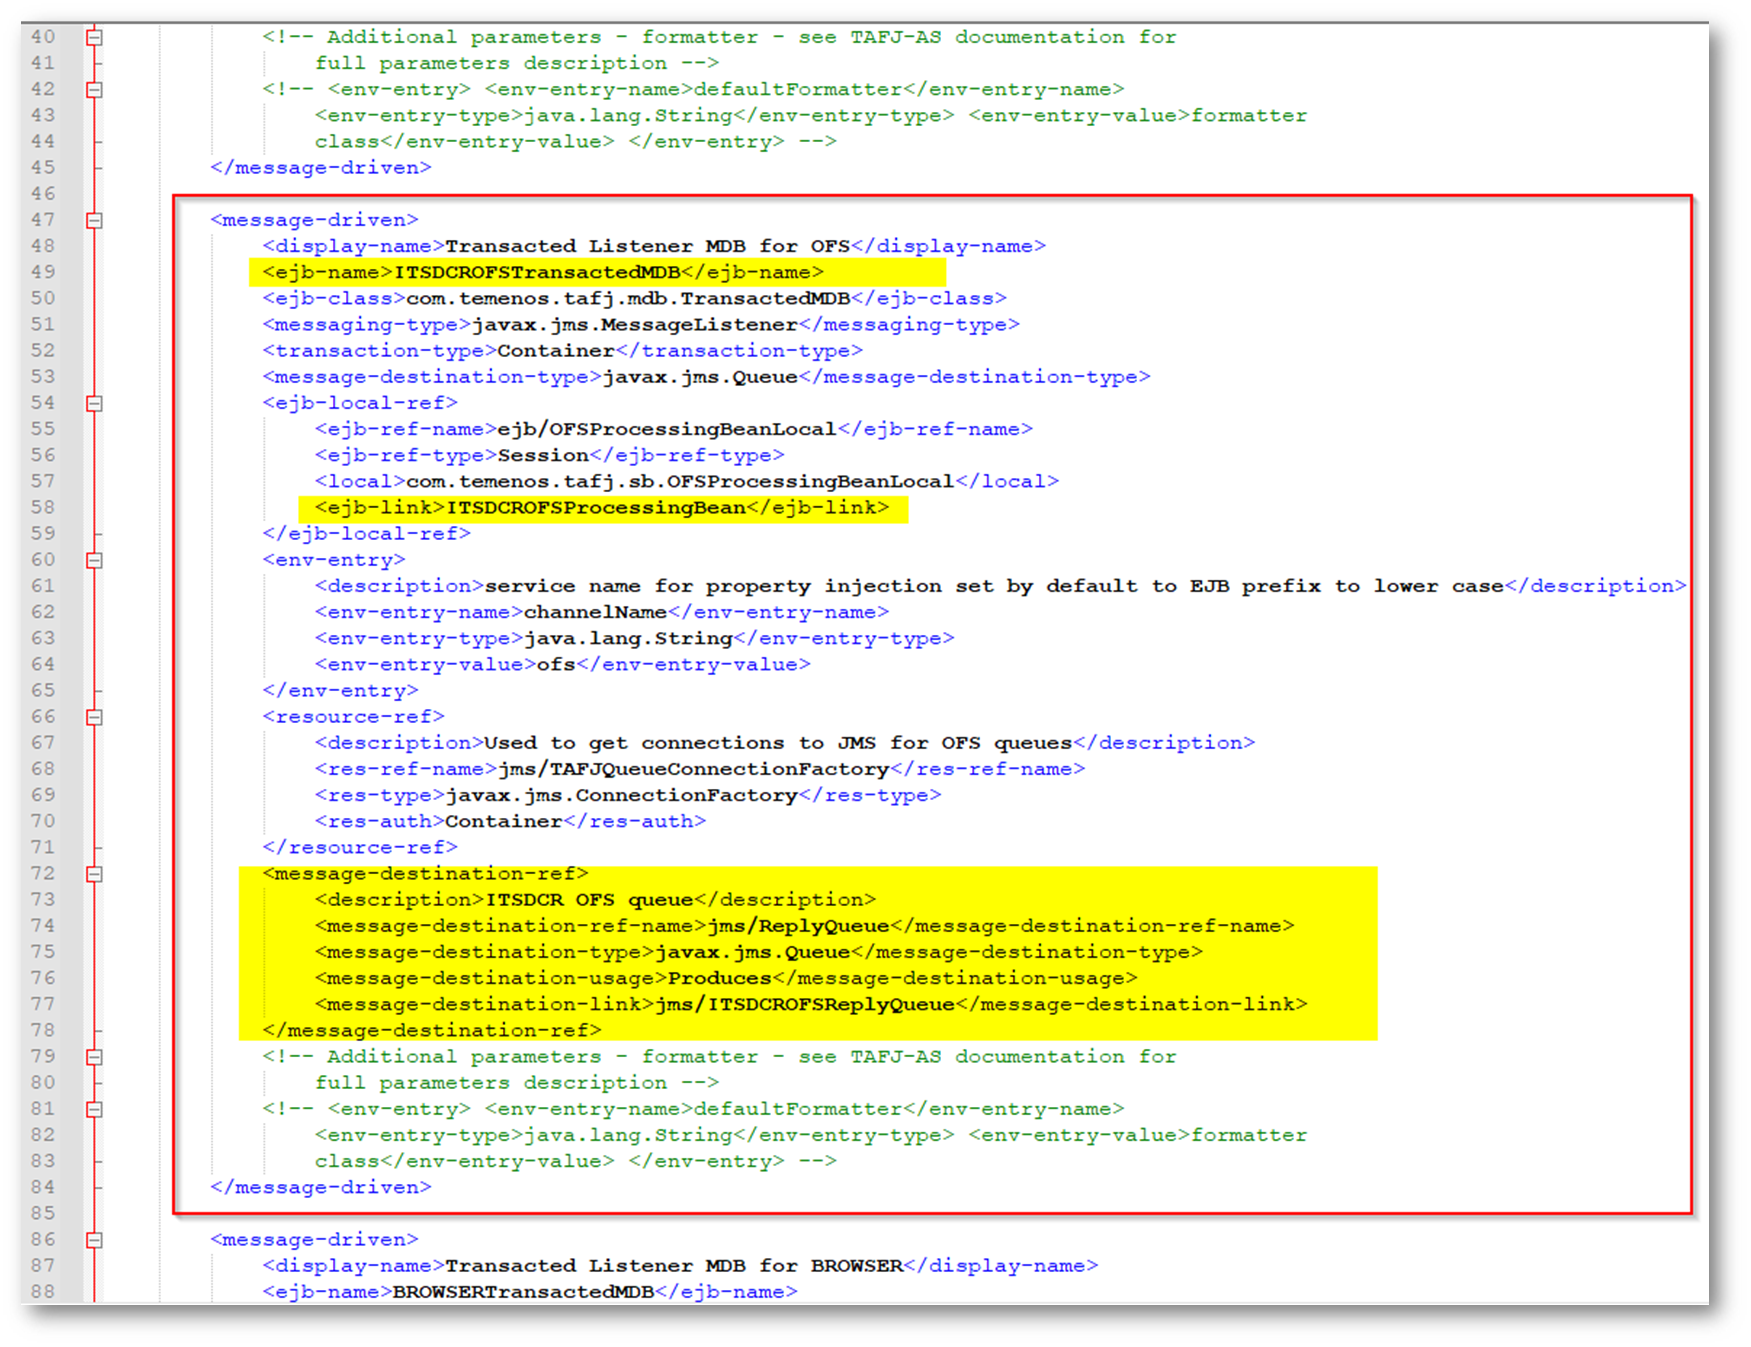
Task: Collapse the env-entry block at line 60
Action: [94, 560]
